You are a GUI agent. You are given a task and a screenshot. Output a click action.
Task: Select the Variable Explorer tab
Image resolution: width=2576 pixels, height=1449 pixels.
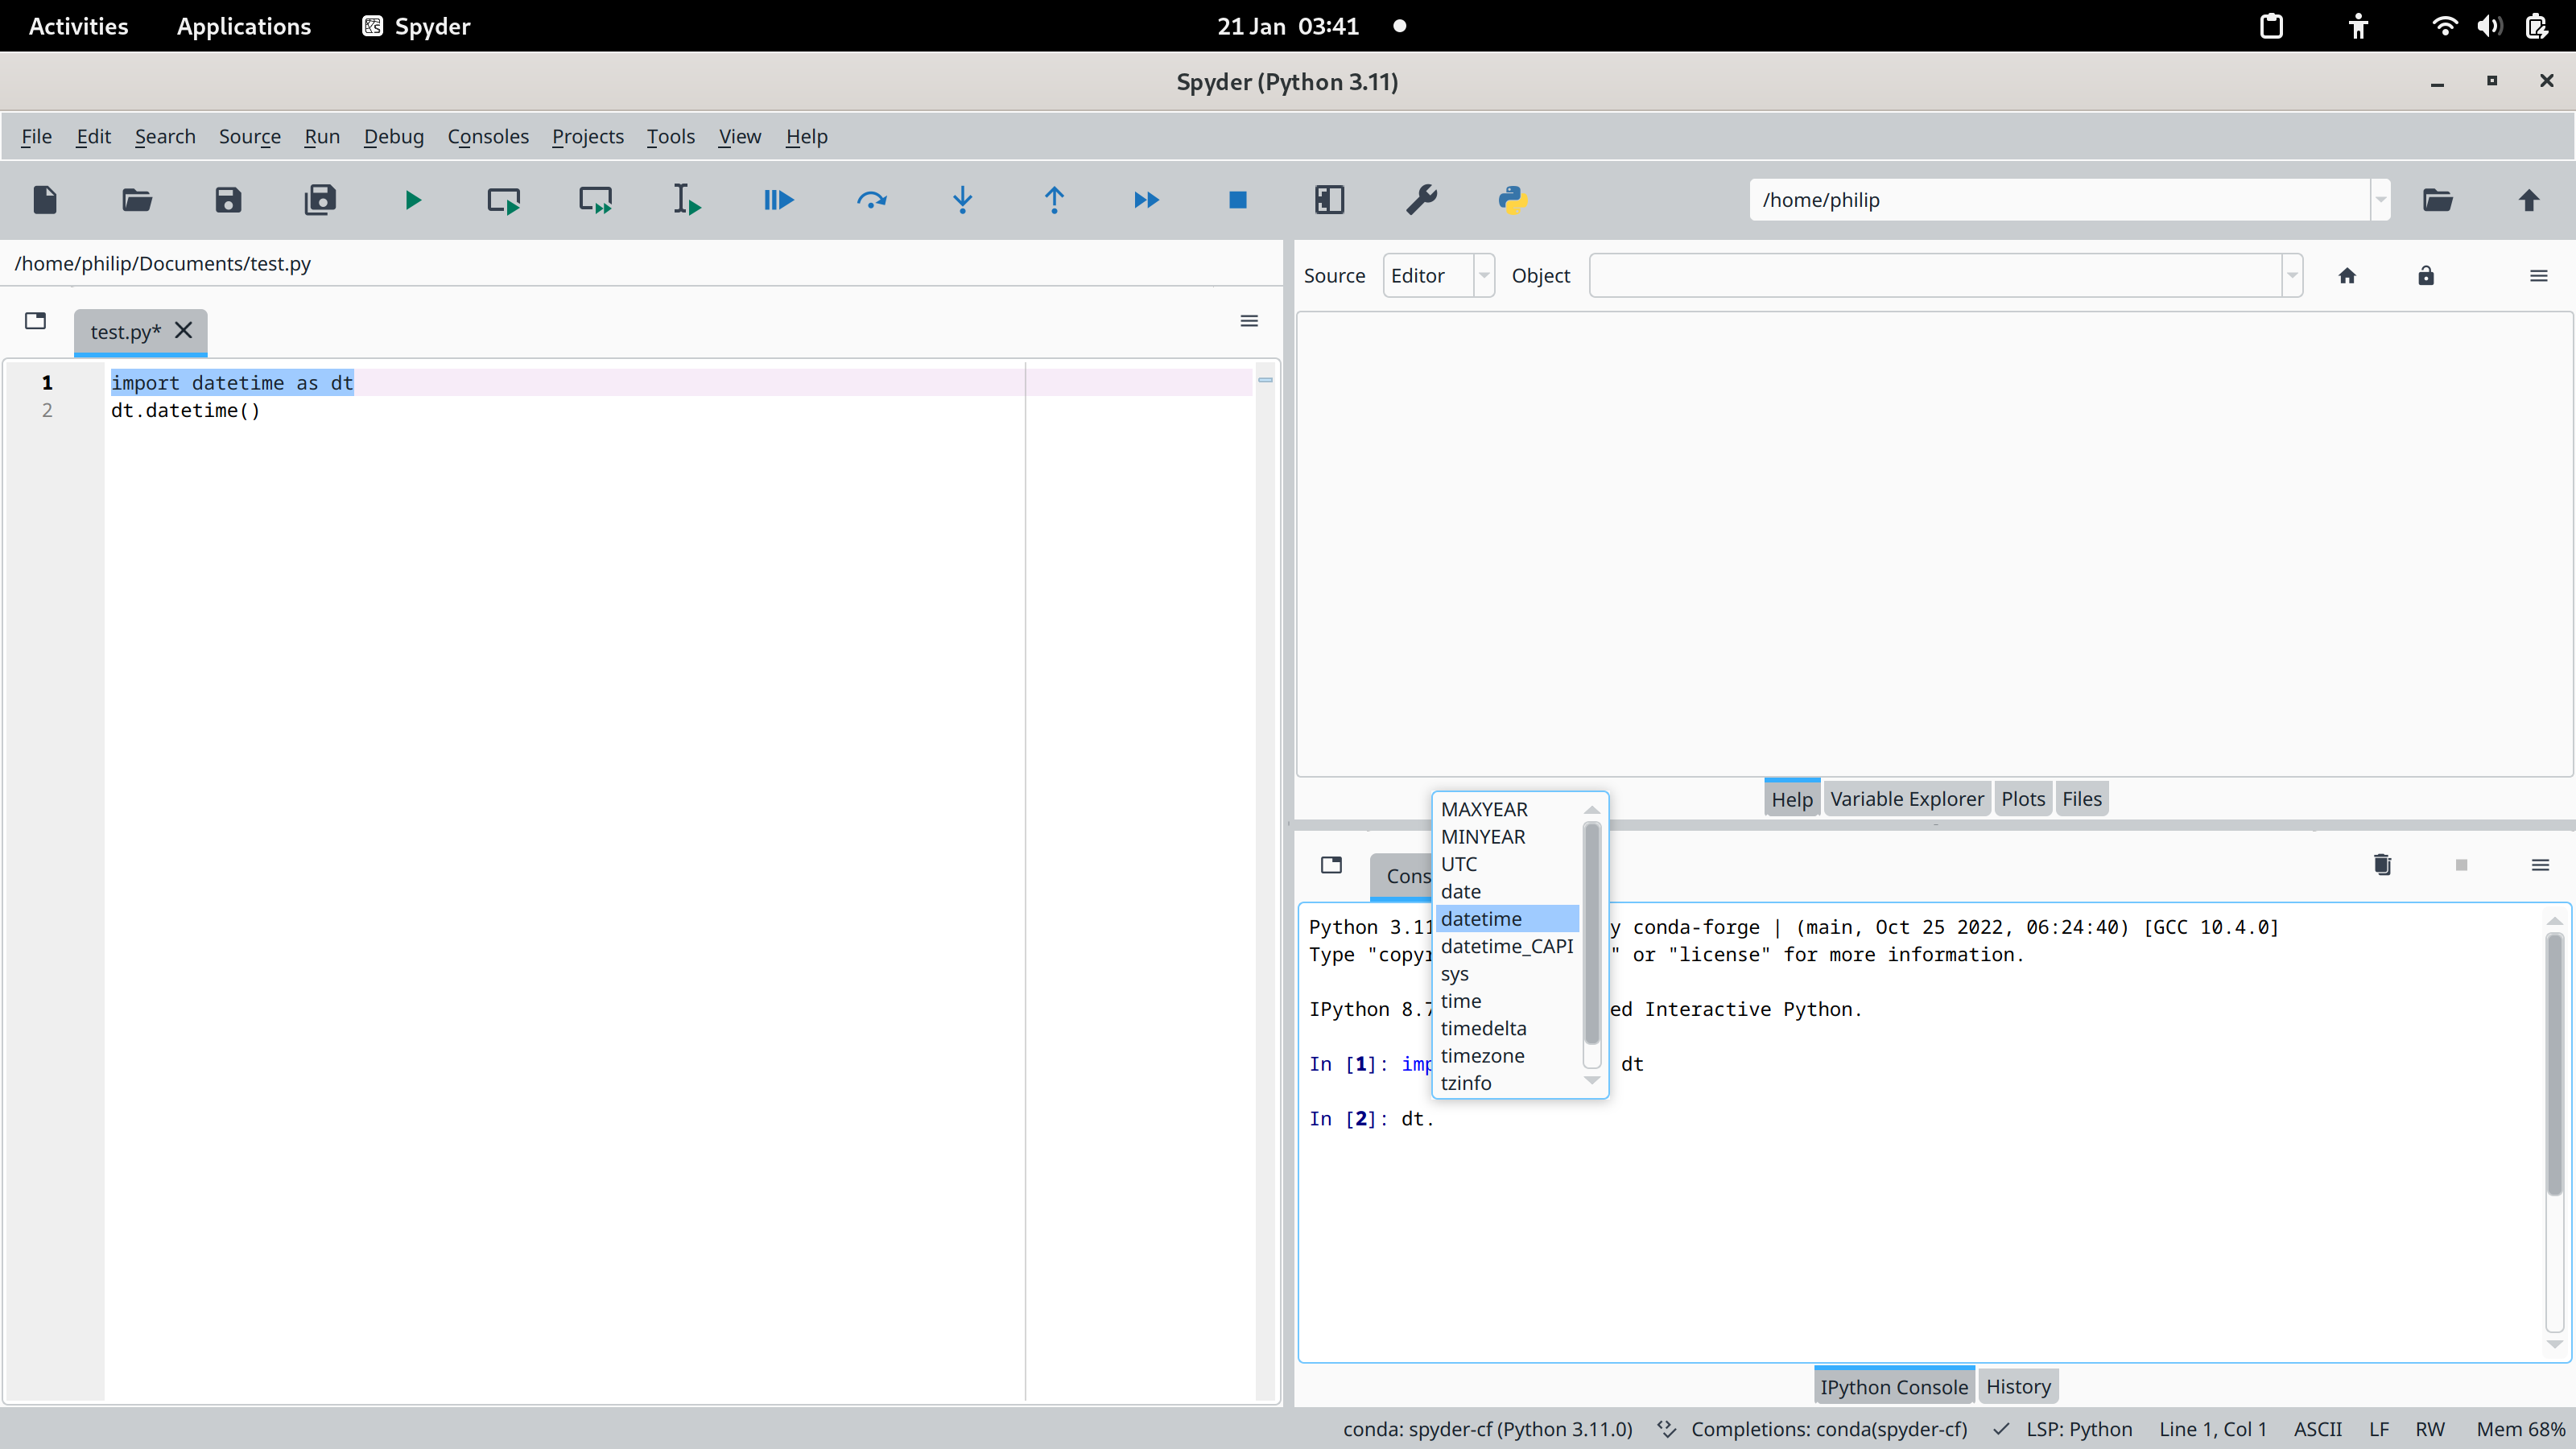click(1907, 798)
